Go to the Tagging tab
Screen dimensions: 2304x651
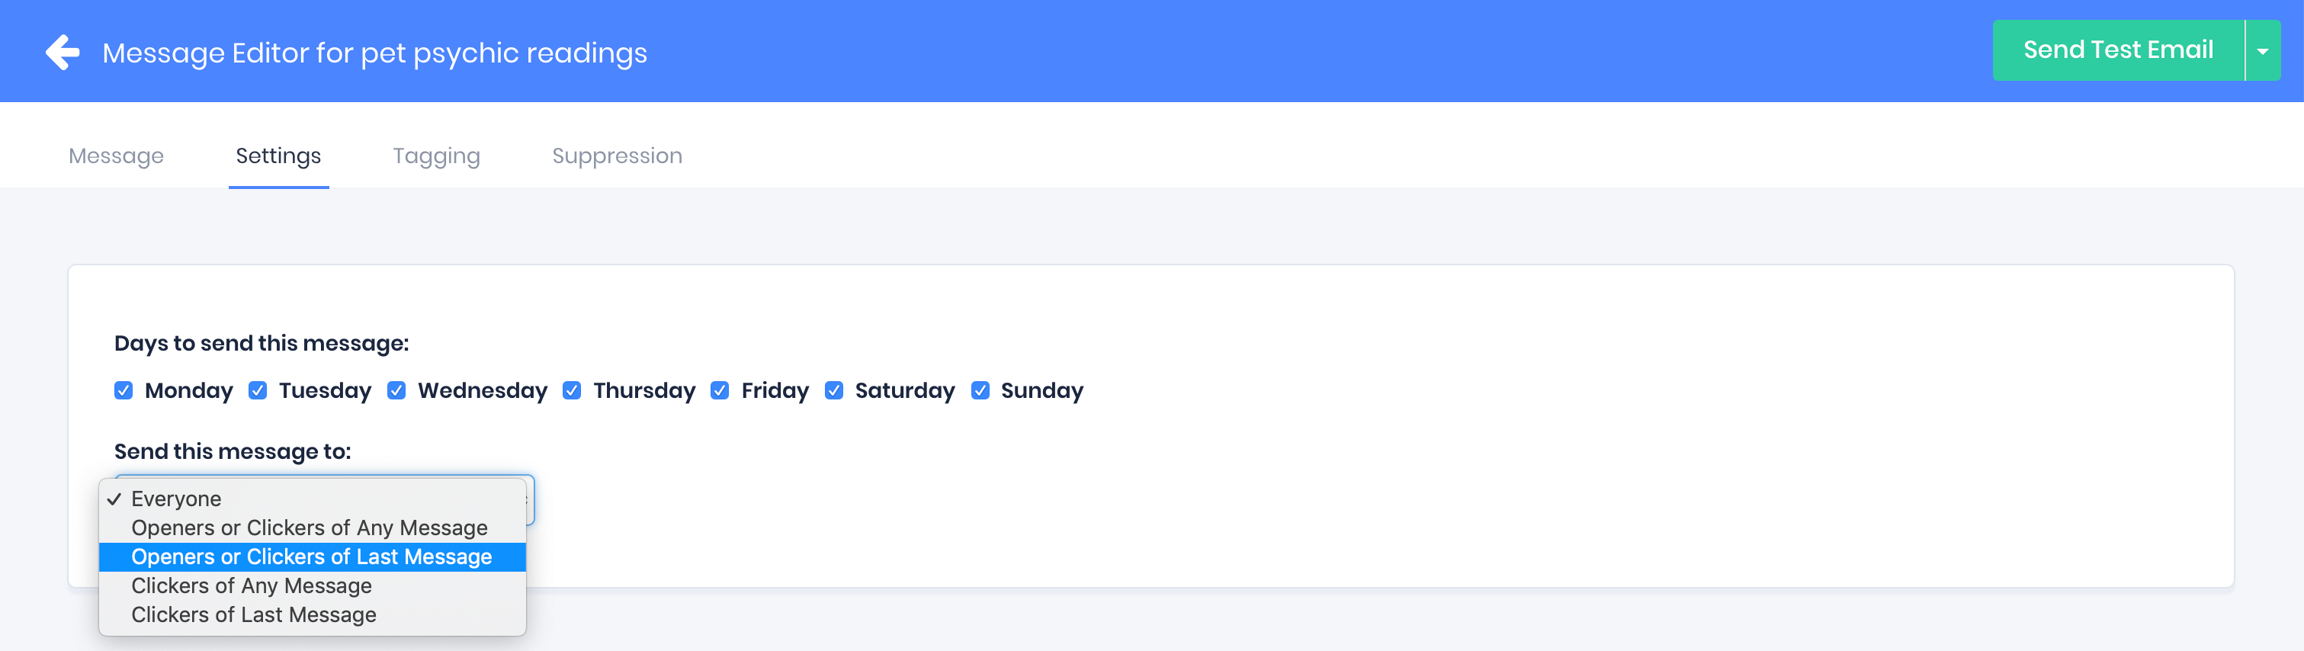[x=436, y=156]
